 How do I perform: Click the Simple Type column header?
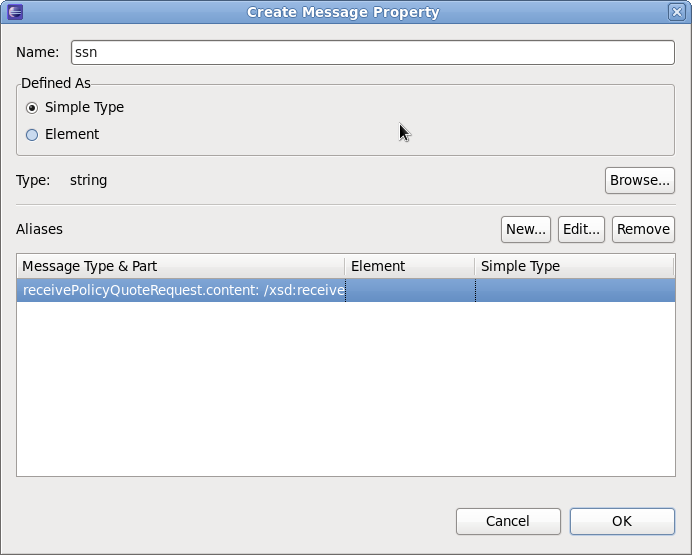575,266
